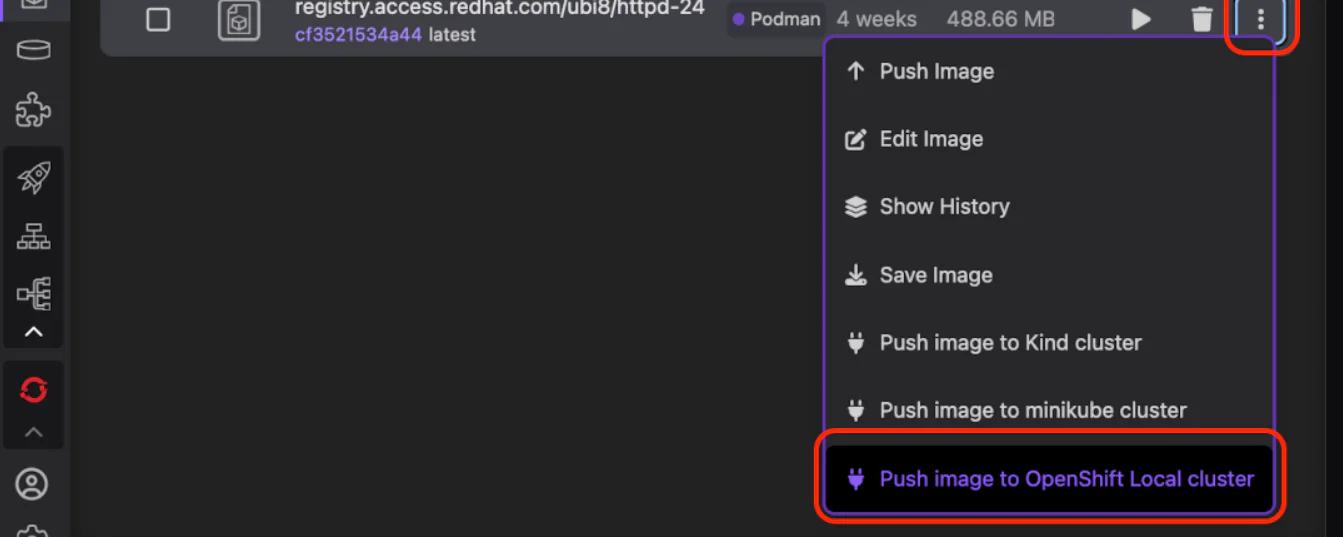Viewport: 1343px width, 537px height.
Task: Open the Extensions puzzle icon
Action: pos(33,109)
